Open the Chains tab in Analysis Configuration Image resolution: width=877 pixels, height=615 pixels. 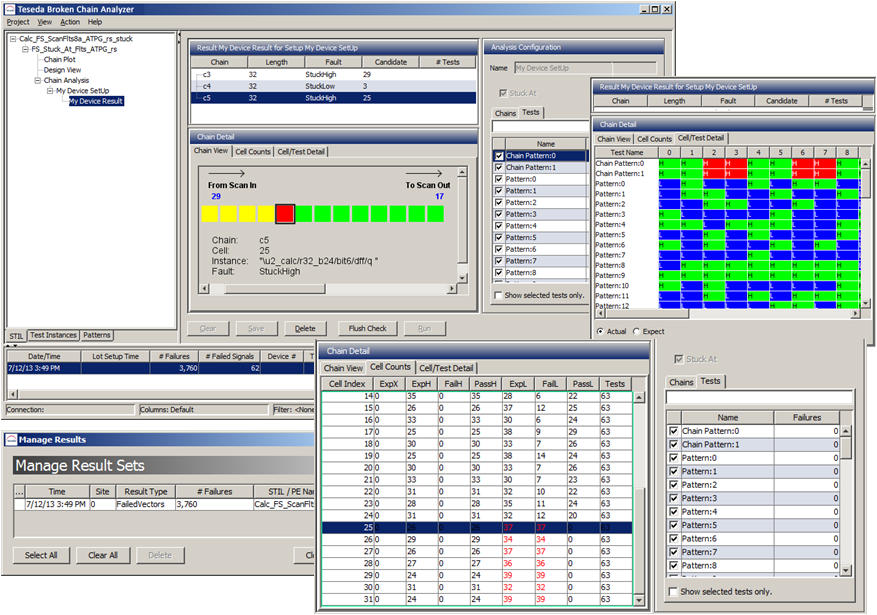click(505, 113)
